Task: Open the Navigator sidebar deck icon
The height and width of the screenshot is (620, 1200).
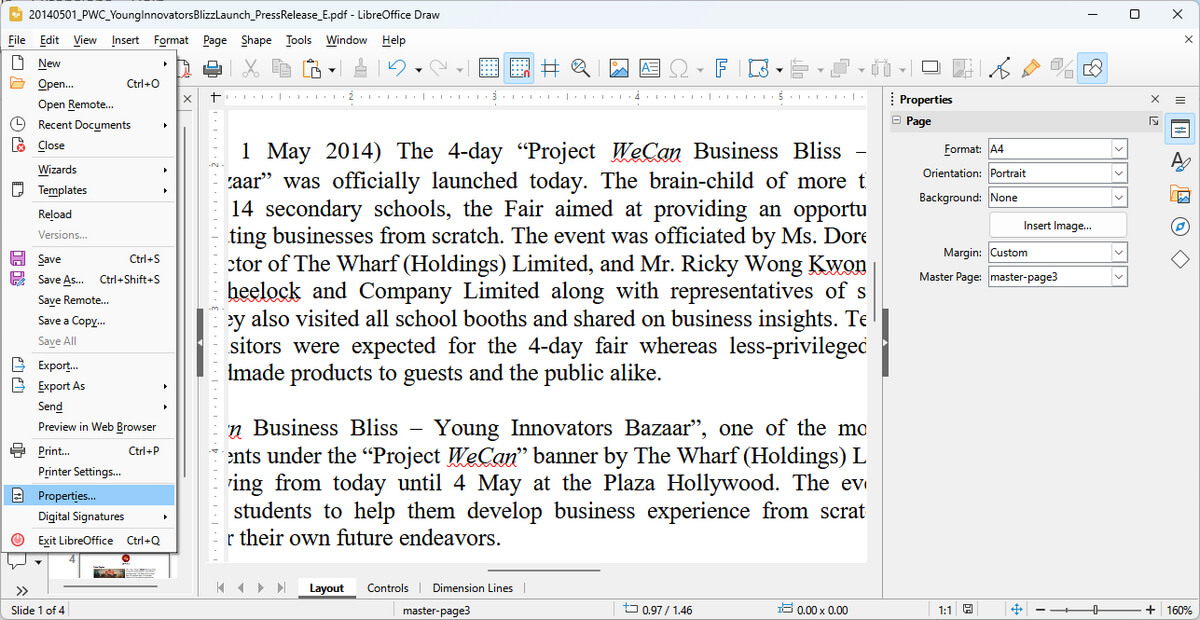Action: click(1180, 227)
